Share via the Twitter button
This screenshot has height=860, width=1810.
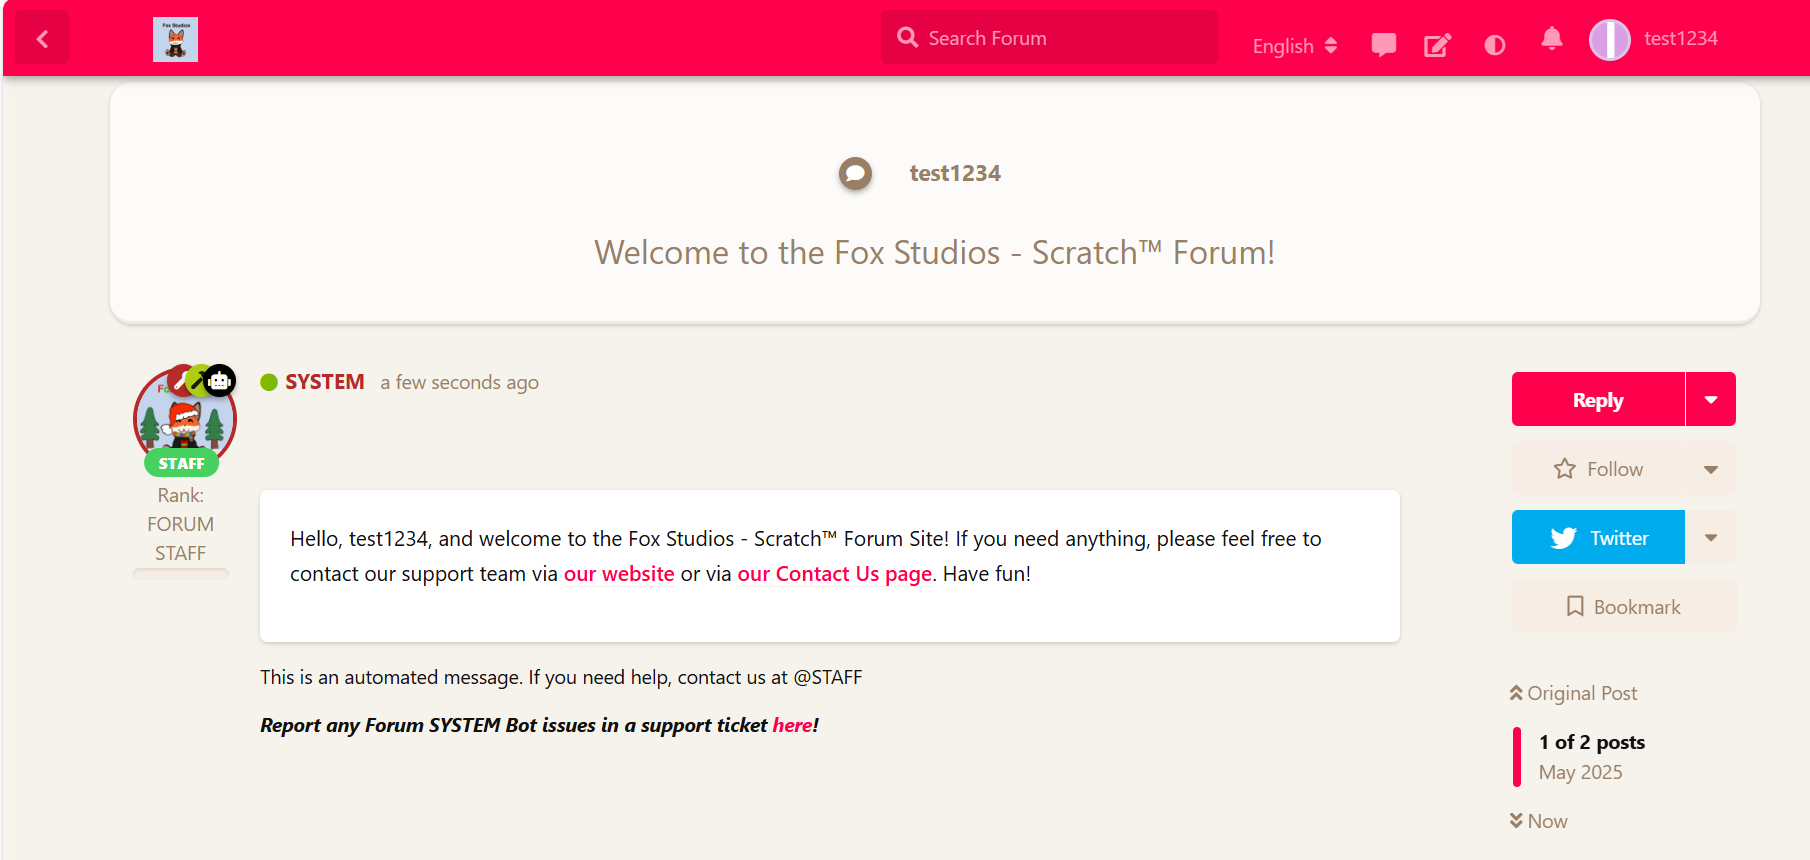point(1598,538)
